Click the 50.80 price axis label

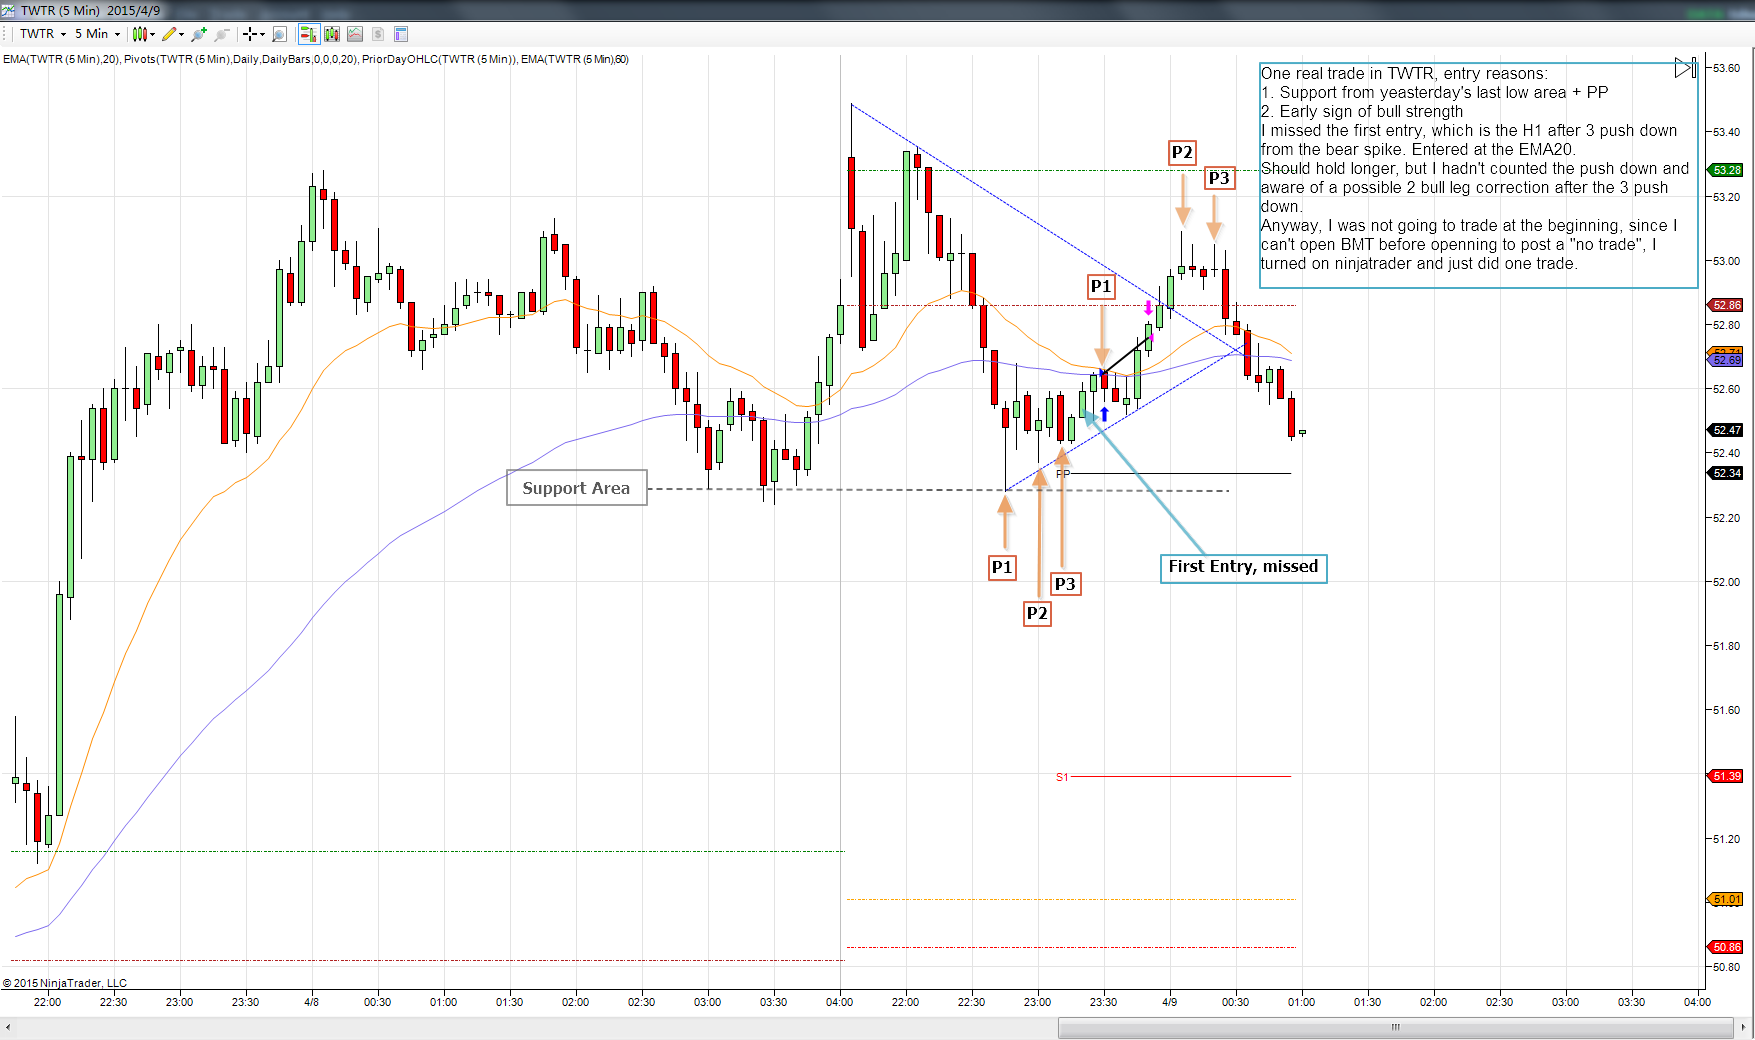(x=1726, y=967)
